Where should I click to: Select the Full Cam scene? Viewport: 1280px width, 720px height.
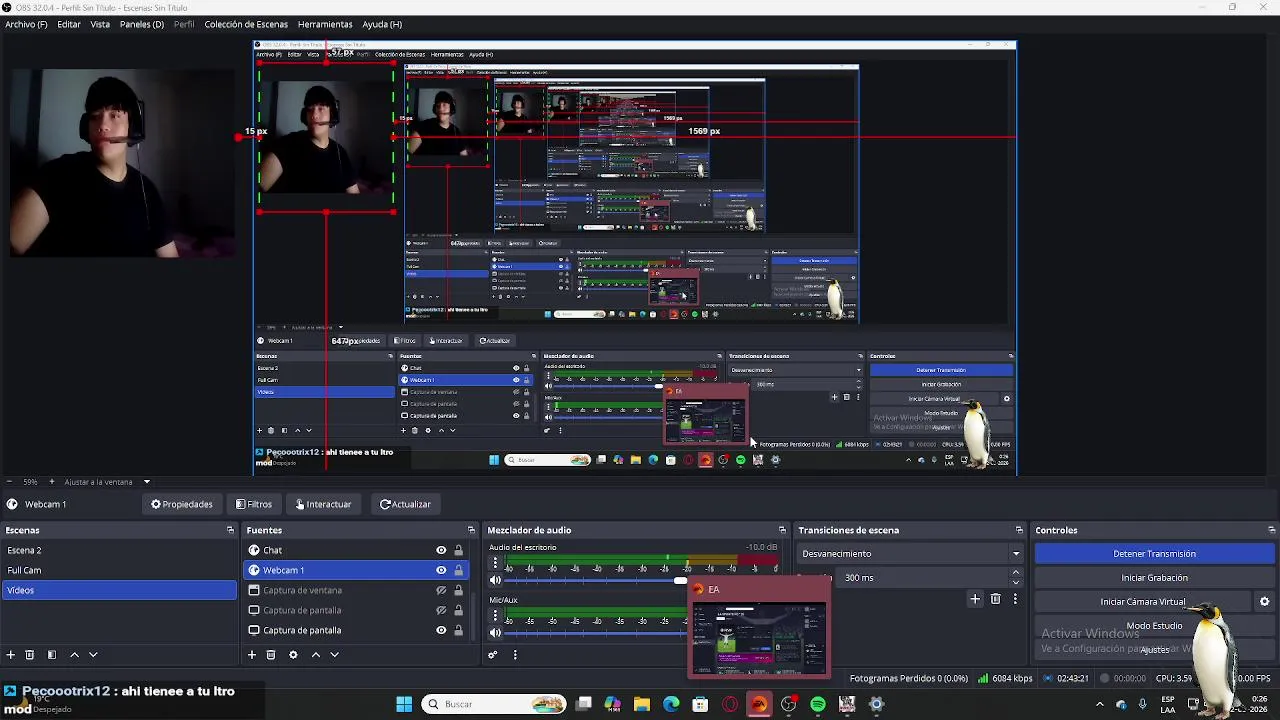click(x=119, y=570)
